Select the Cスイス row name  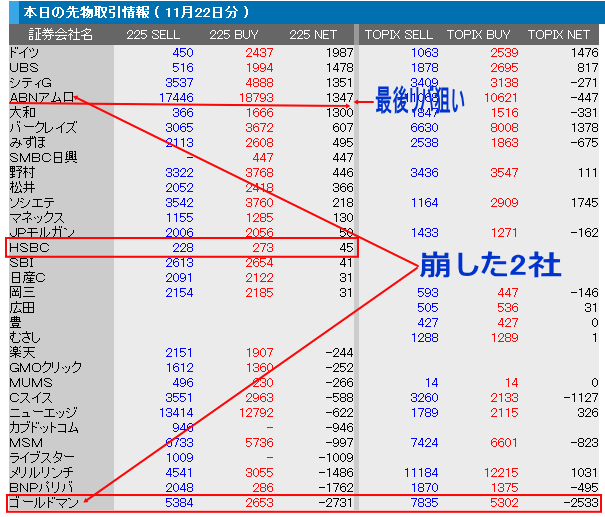coord(30,398)
